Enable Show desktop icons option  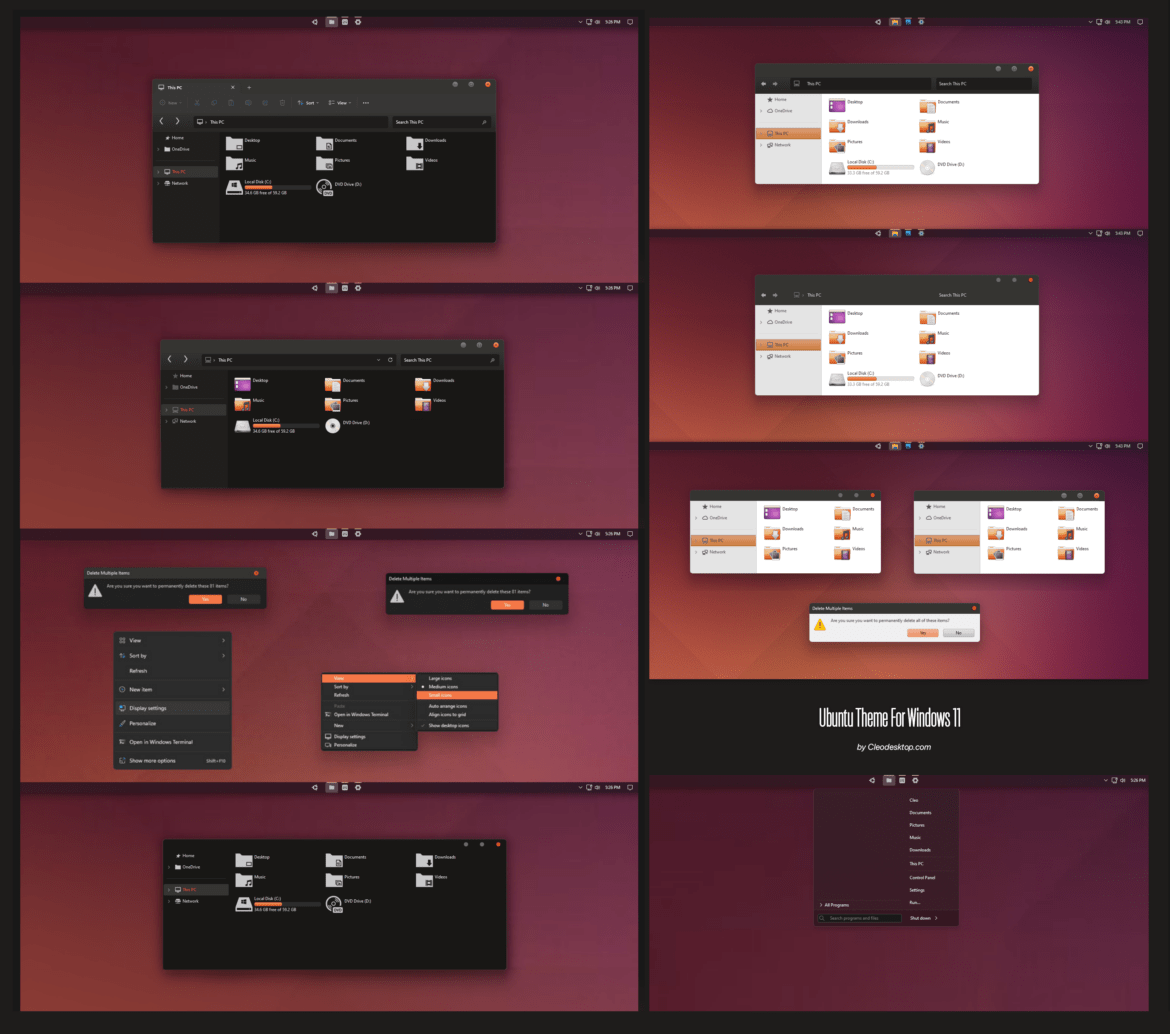point(448,725)
